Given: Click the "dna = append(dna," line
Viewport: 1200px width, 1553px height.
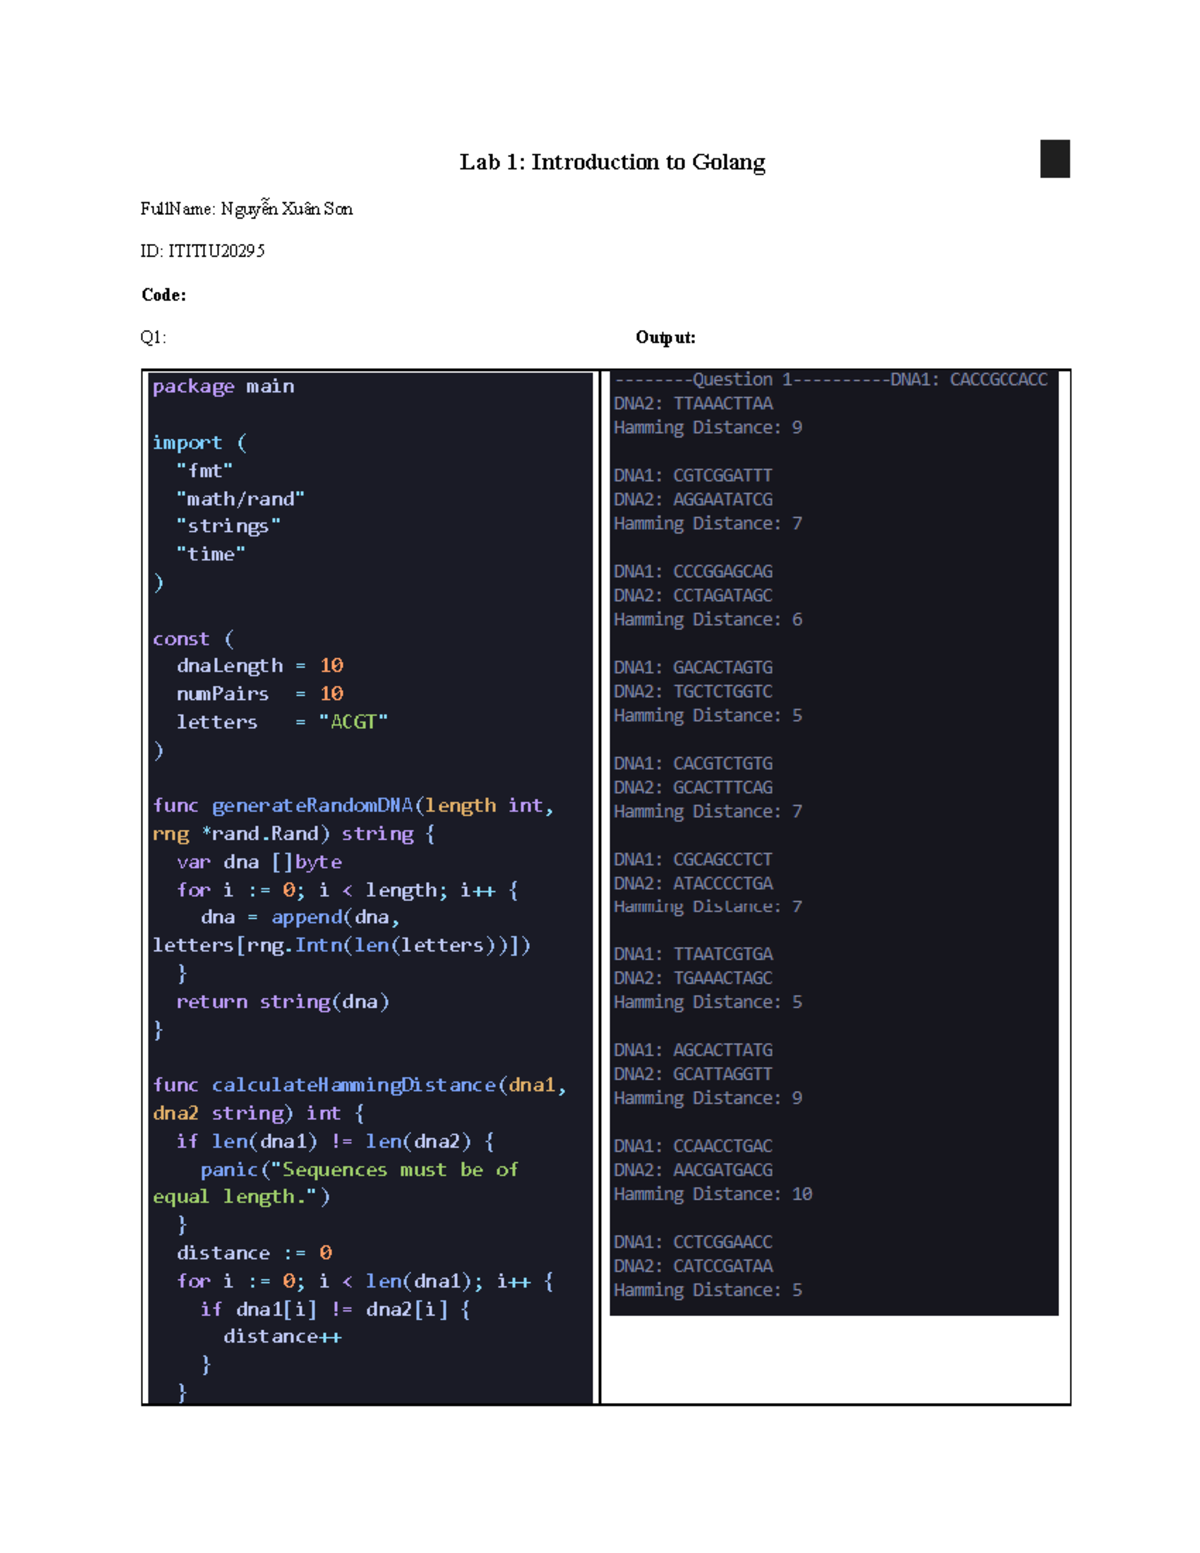Looking at the screenshot, I should pos(300,917).
